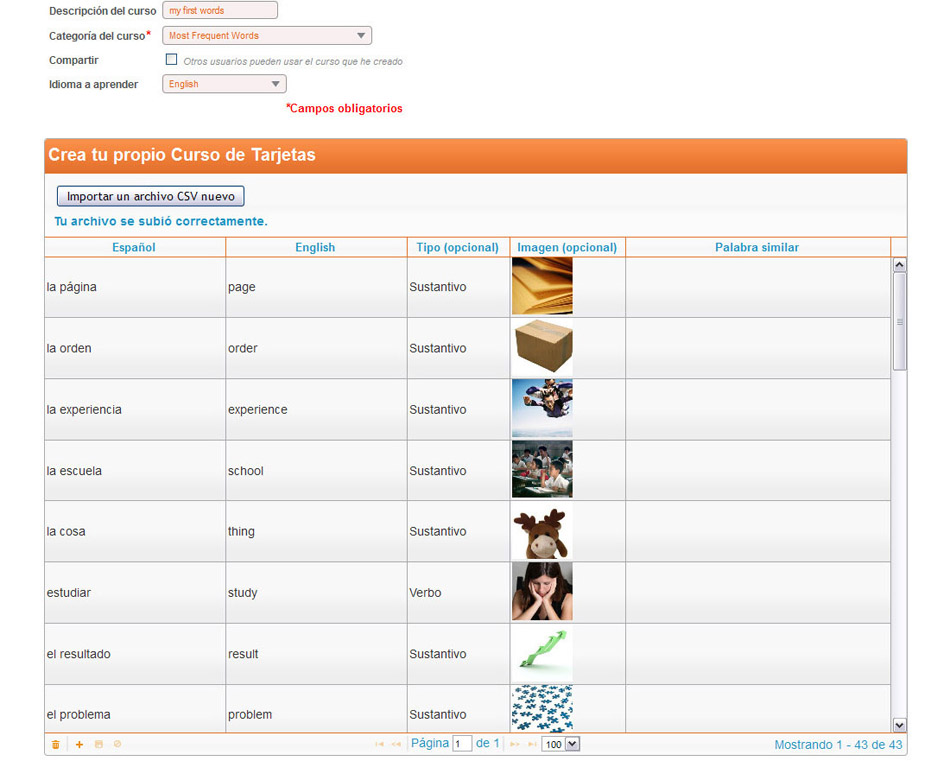Go to first page pager icon

point(379,744)
